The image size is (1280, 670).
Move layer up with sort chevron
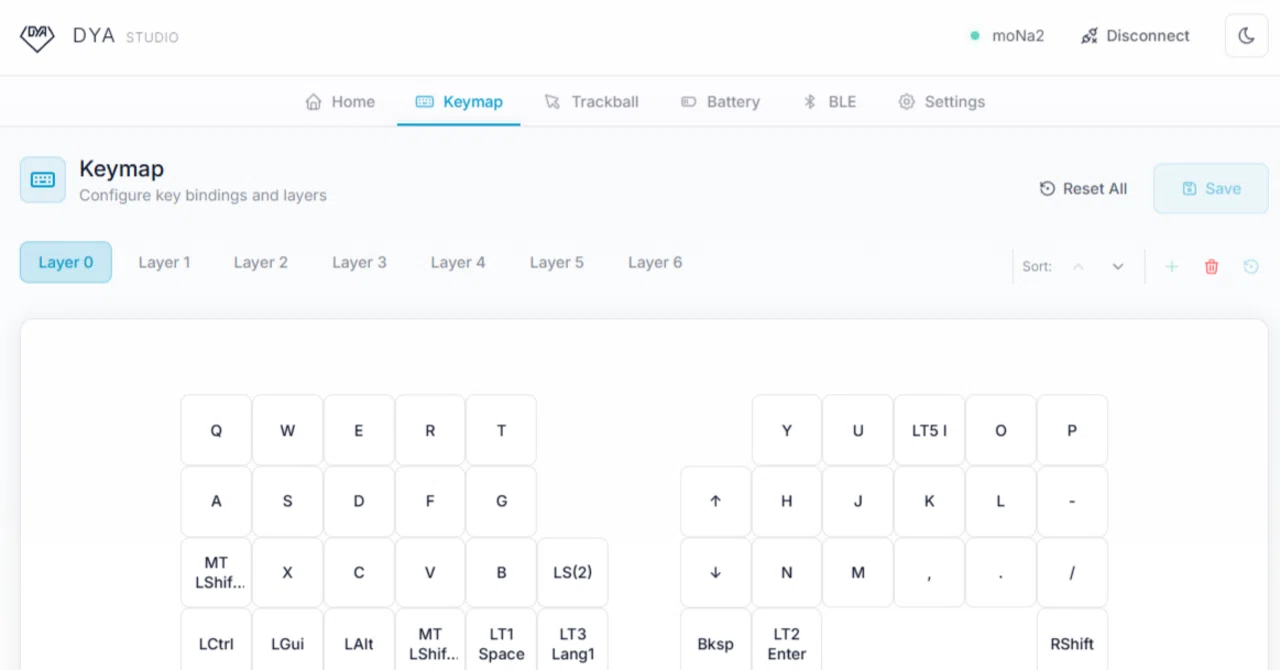pos(1078,267)
